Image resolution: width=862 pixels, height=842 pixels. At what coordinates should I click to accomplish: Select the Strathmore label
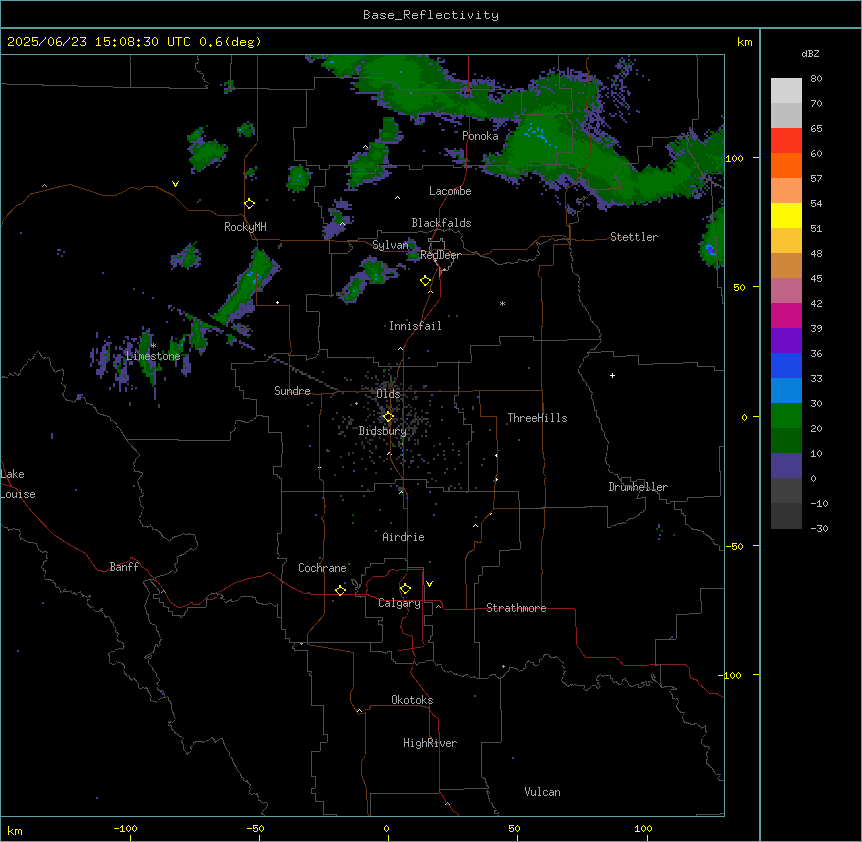click(x=516, y=608)
